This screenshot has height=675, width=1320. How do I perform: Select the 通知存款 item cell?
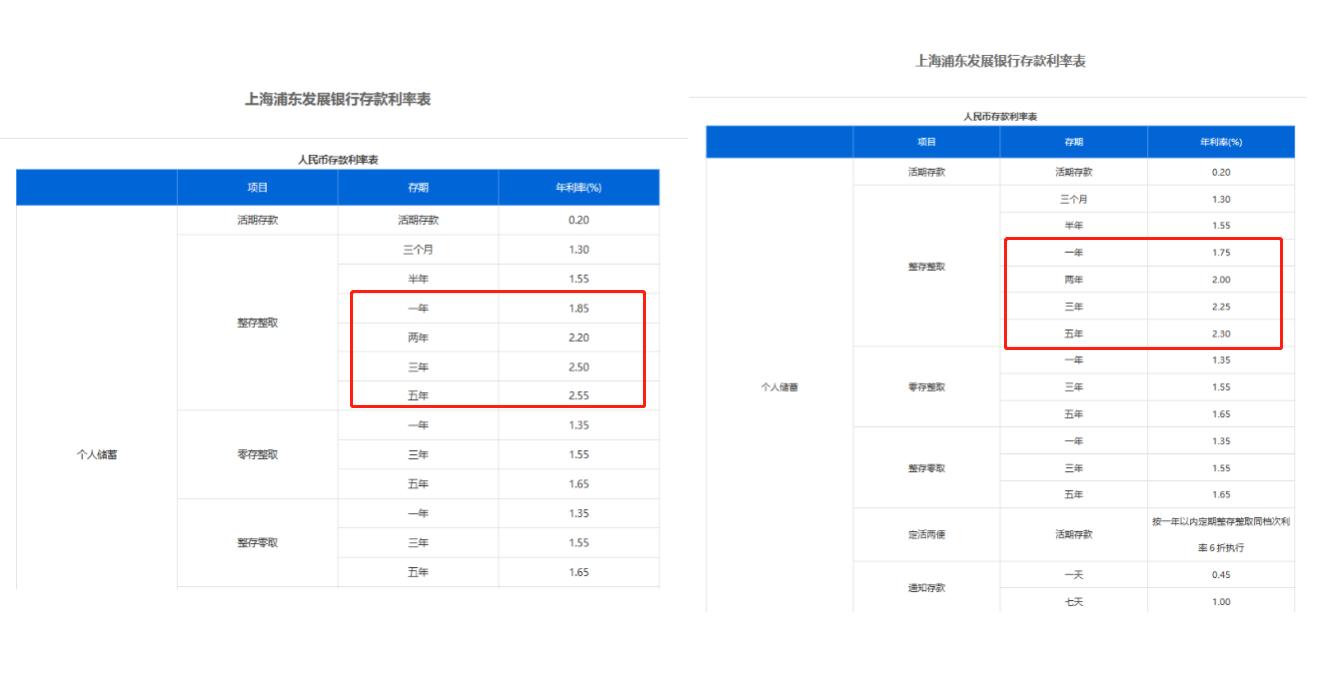click(926, 588)
